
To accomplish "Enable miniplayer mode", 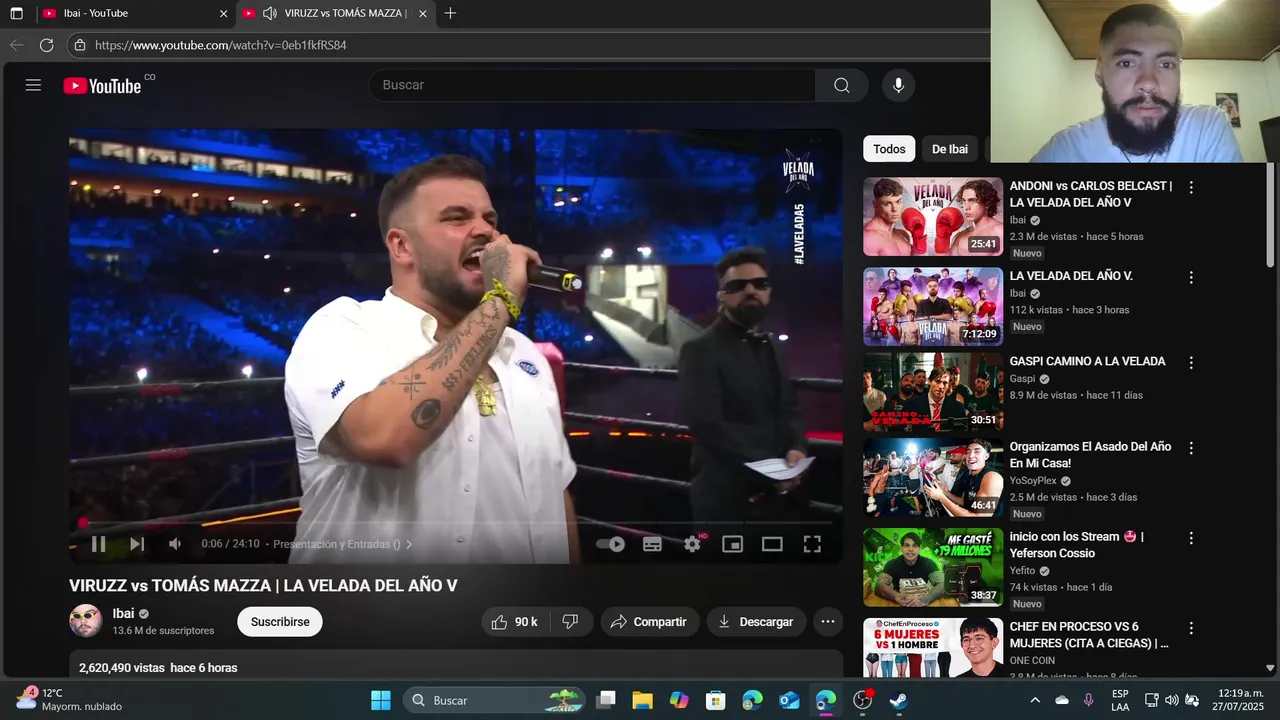I will (732, 544).
